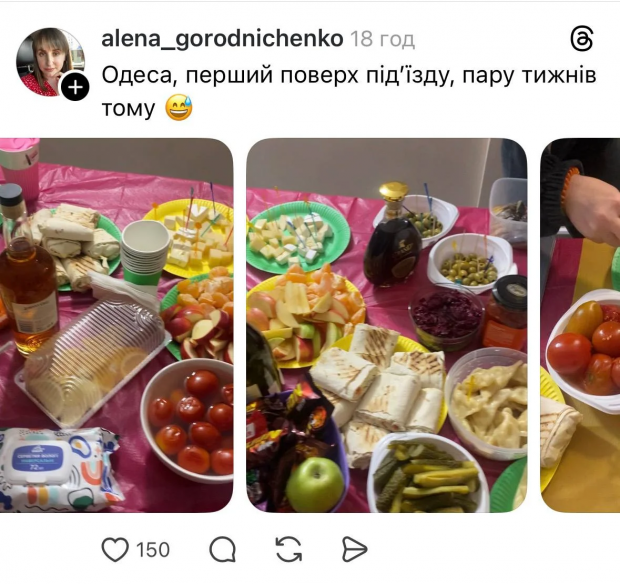Repost using the circular arrows icon
Image resolution: width=620 pixels, height=584 pixels.
(x=289, y=550)
